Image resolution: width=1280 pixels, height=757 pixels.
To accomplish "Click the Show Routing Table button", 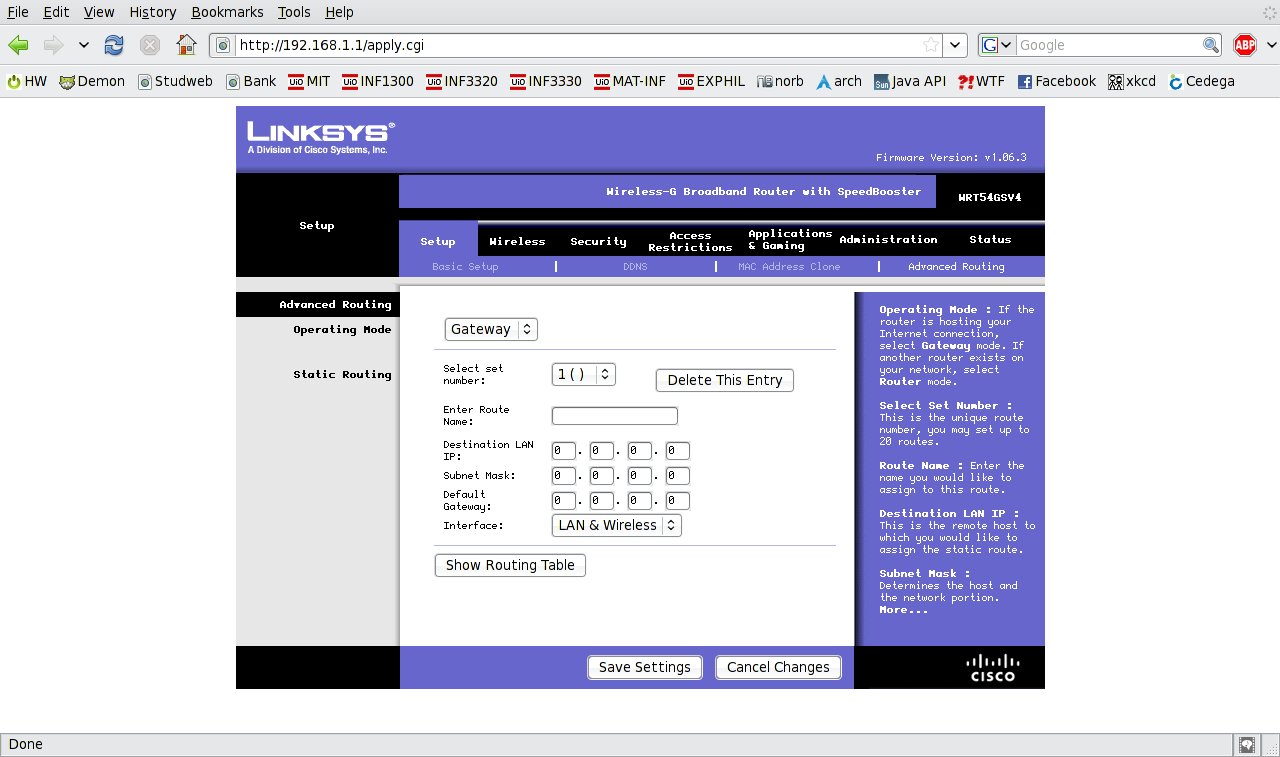I will 510,565.
